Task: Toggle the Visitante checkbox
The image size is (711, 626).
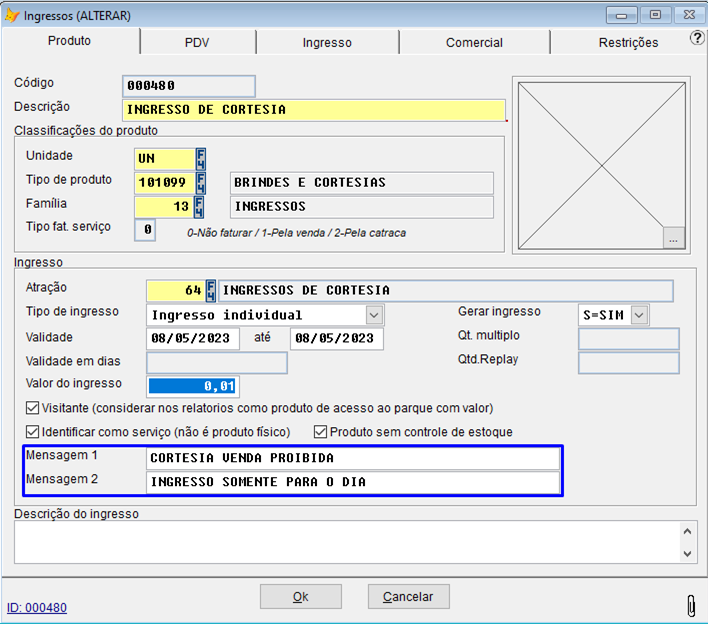Action: coord(33,408)
